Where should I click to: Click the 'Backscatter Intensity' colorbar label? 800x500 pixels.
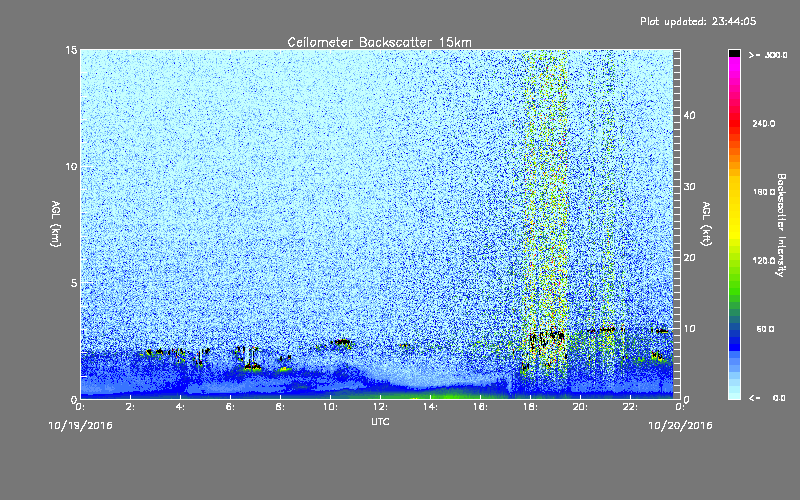(x=780, y=225)
